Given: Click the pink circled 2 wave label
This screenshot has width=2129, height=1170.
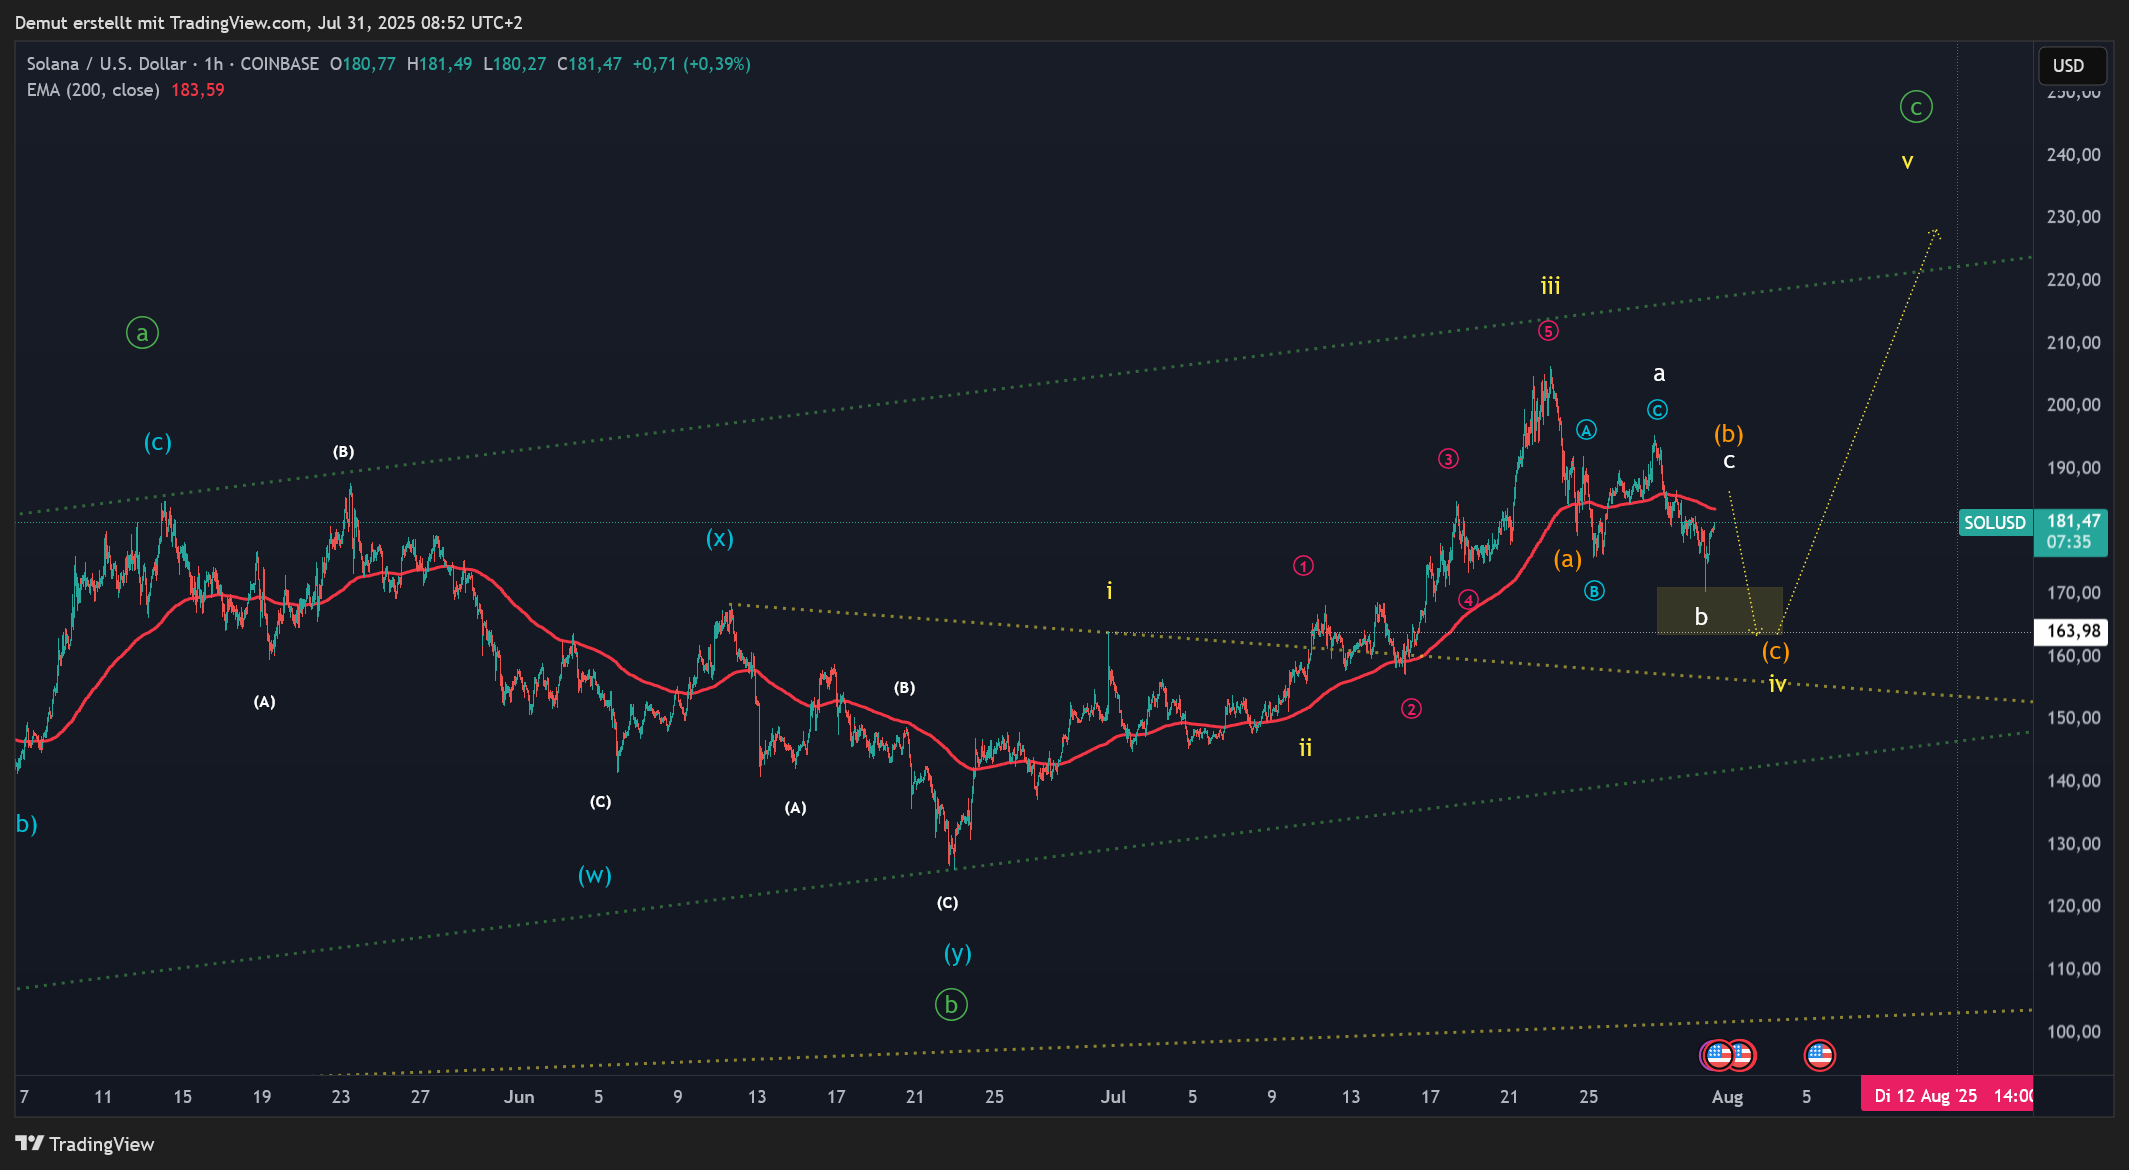Looking at the screenshot, I should [x=1411, y=709].
